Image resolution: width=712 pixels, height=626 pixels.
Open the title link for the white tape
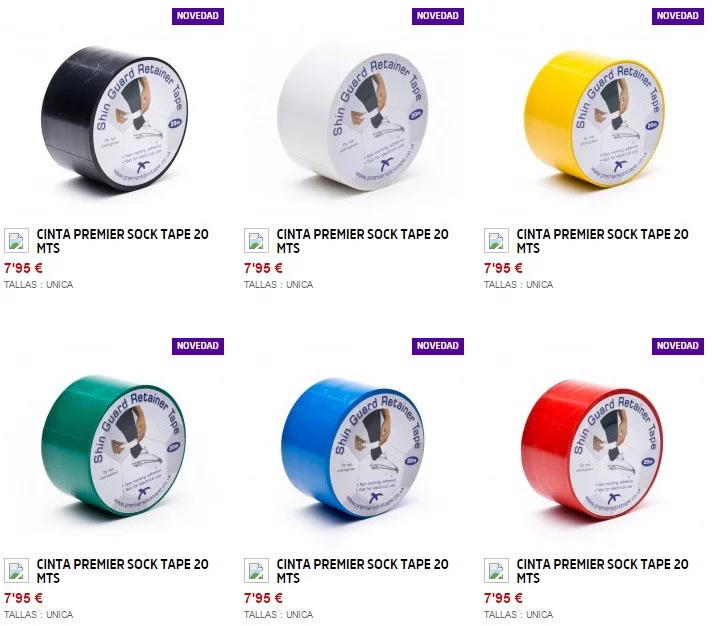[x=362, y=241]
